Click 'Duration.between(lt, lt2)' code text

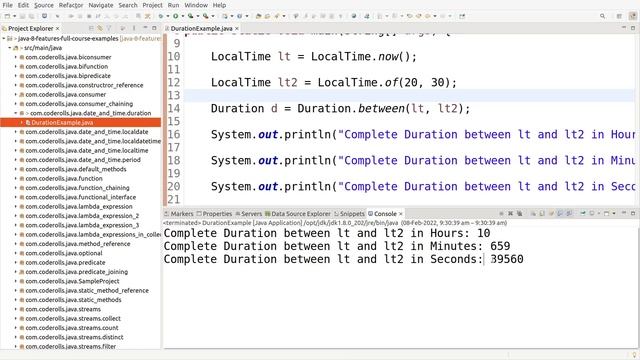(380, 109)
